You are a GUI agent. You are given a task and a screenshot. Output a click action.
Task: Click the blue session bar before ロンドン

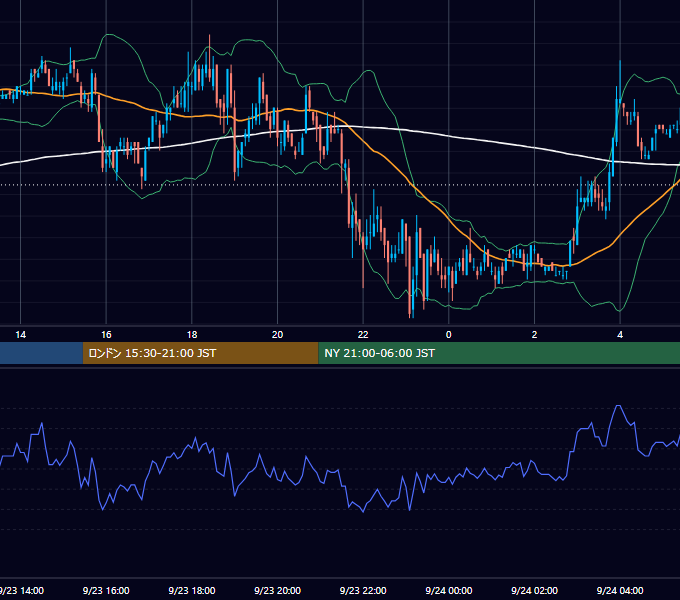pyautogui.click(x=41, y=353)
